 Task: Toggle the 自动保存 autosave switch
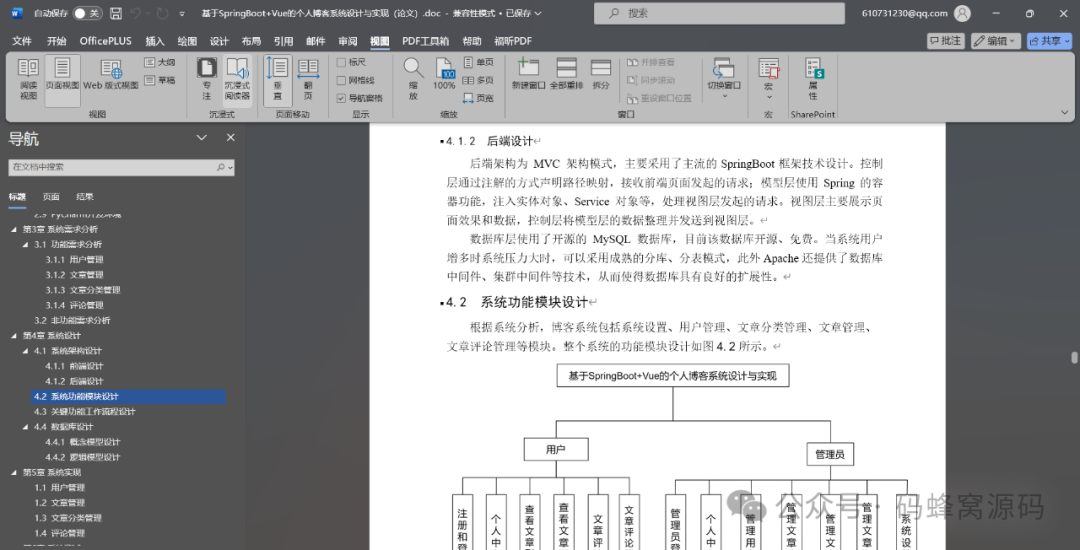pos(87,13)
